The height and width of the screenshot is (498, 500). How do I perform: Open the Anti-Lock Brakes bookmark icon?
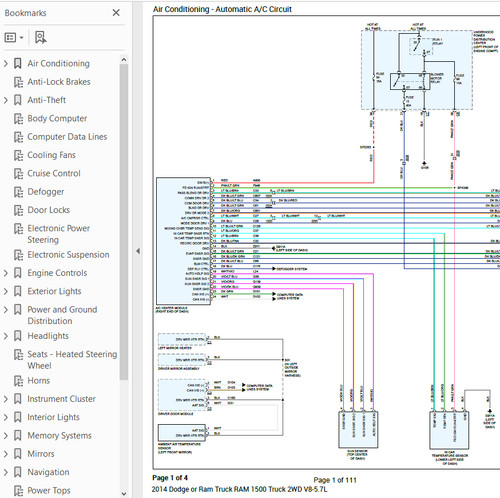[x=18, y=82]
